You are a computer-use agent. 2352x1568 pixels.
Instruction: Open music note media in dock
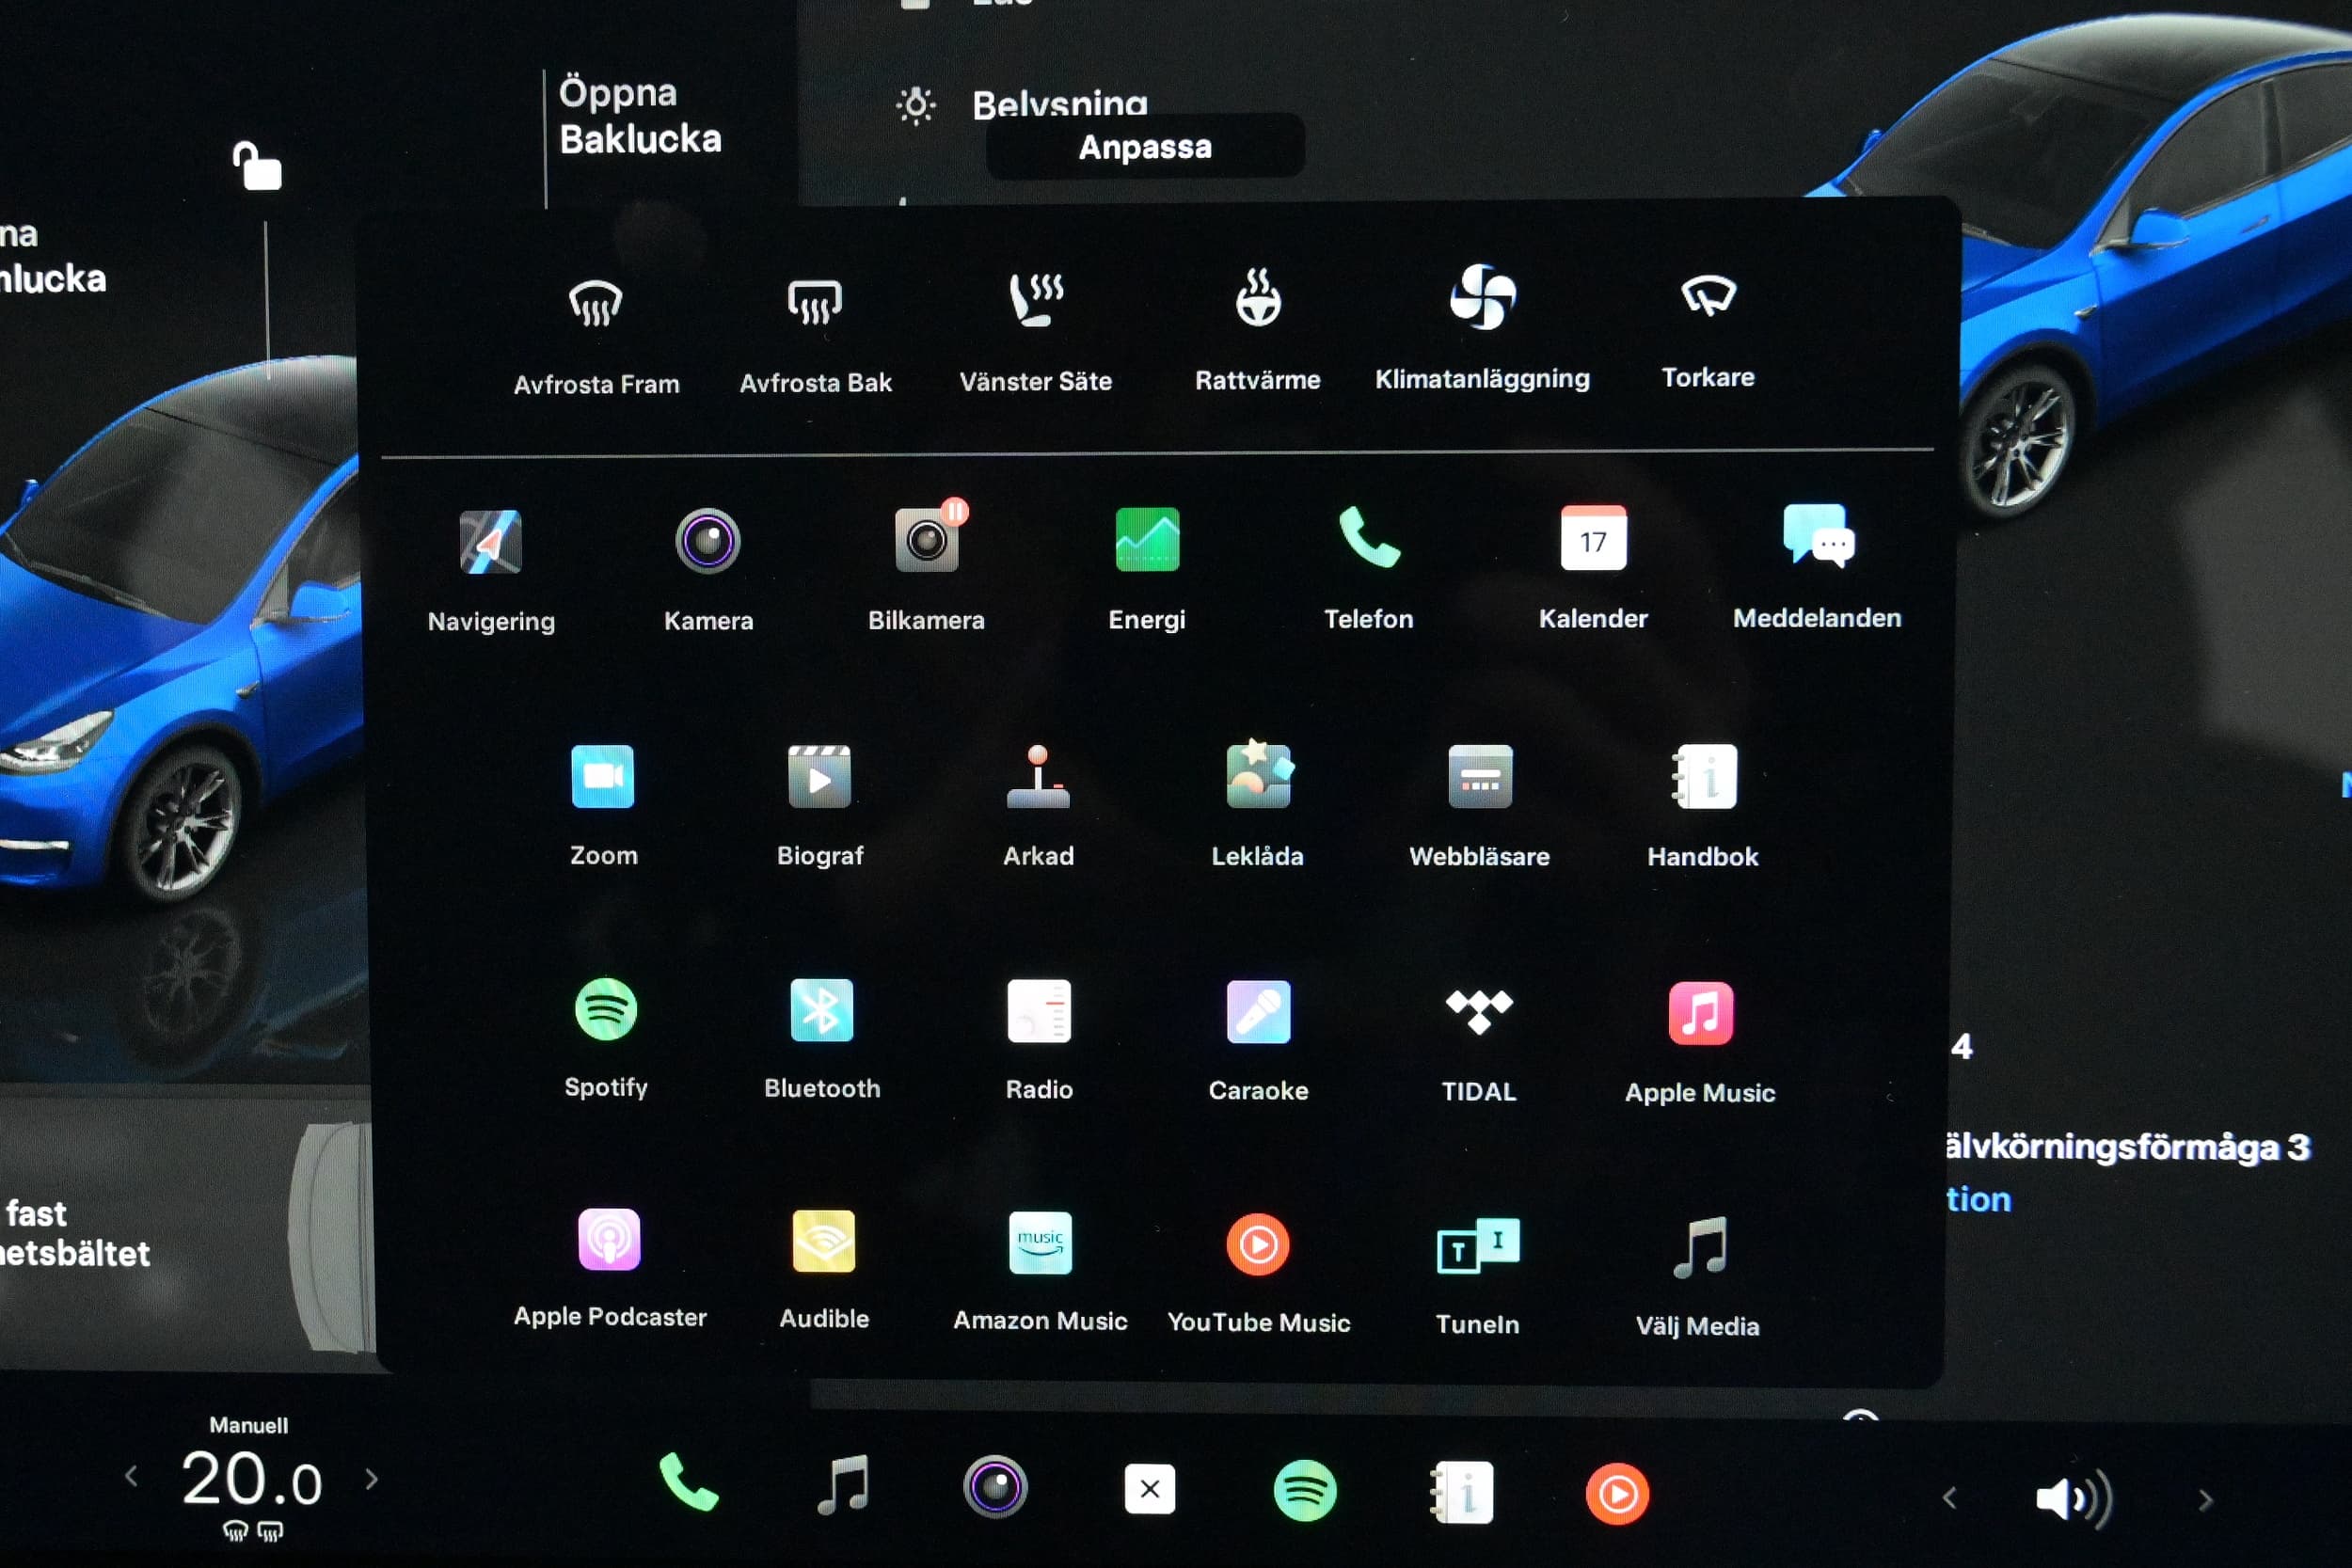point(843,1485)
